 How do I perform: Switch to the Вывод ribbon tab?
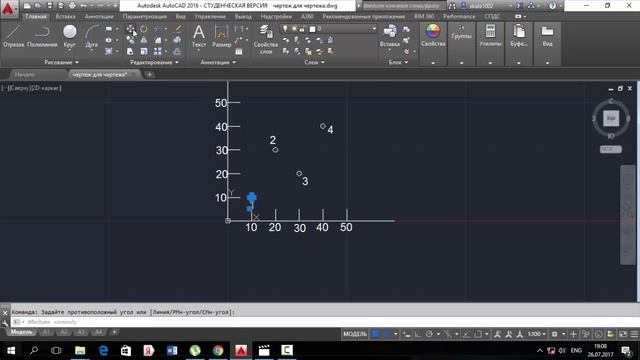coord(243,17)
